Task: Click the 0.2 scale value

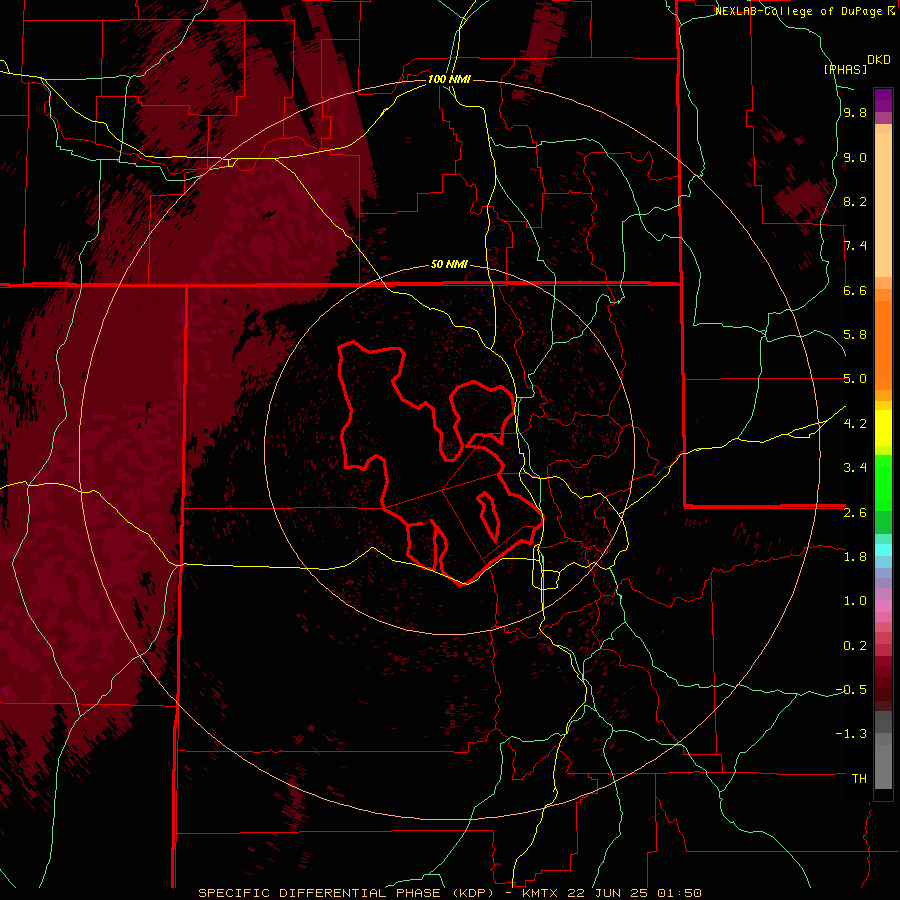Action: pyautogui.click(x=855, y=646)
